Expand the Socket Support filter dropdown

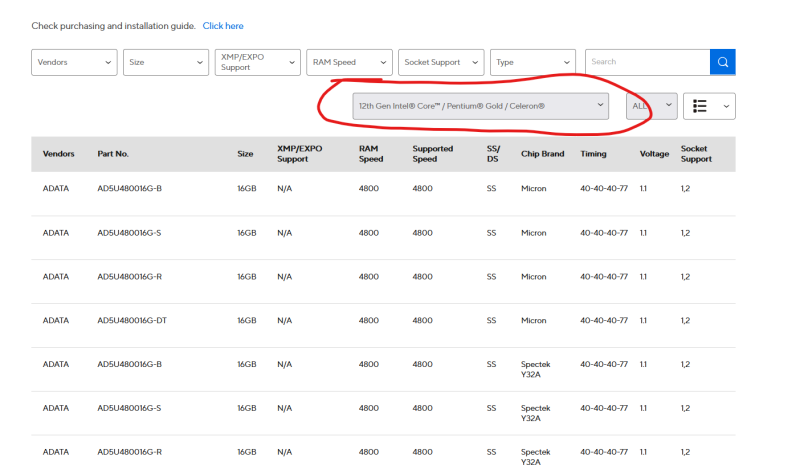[441, 62]
